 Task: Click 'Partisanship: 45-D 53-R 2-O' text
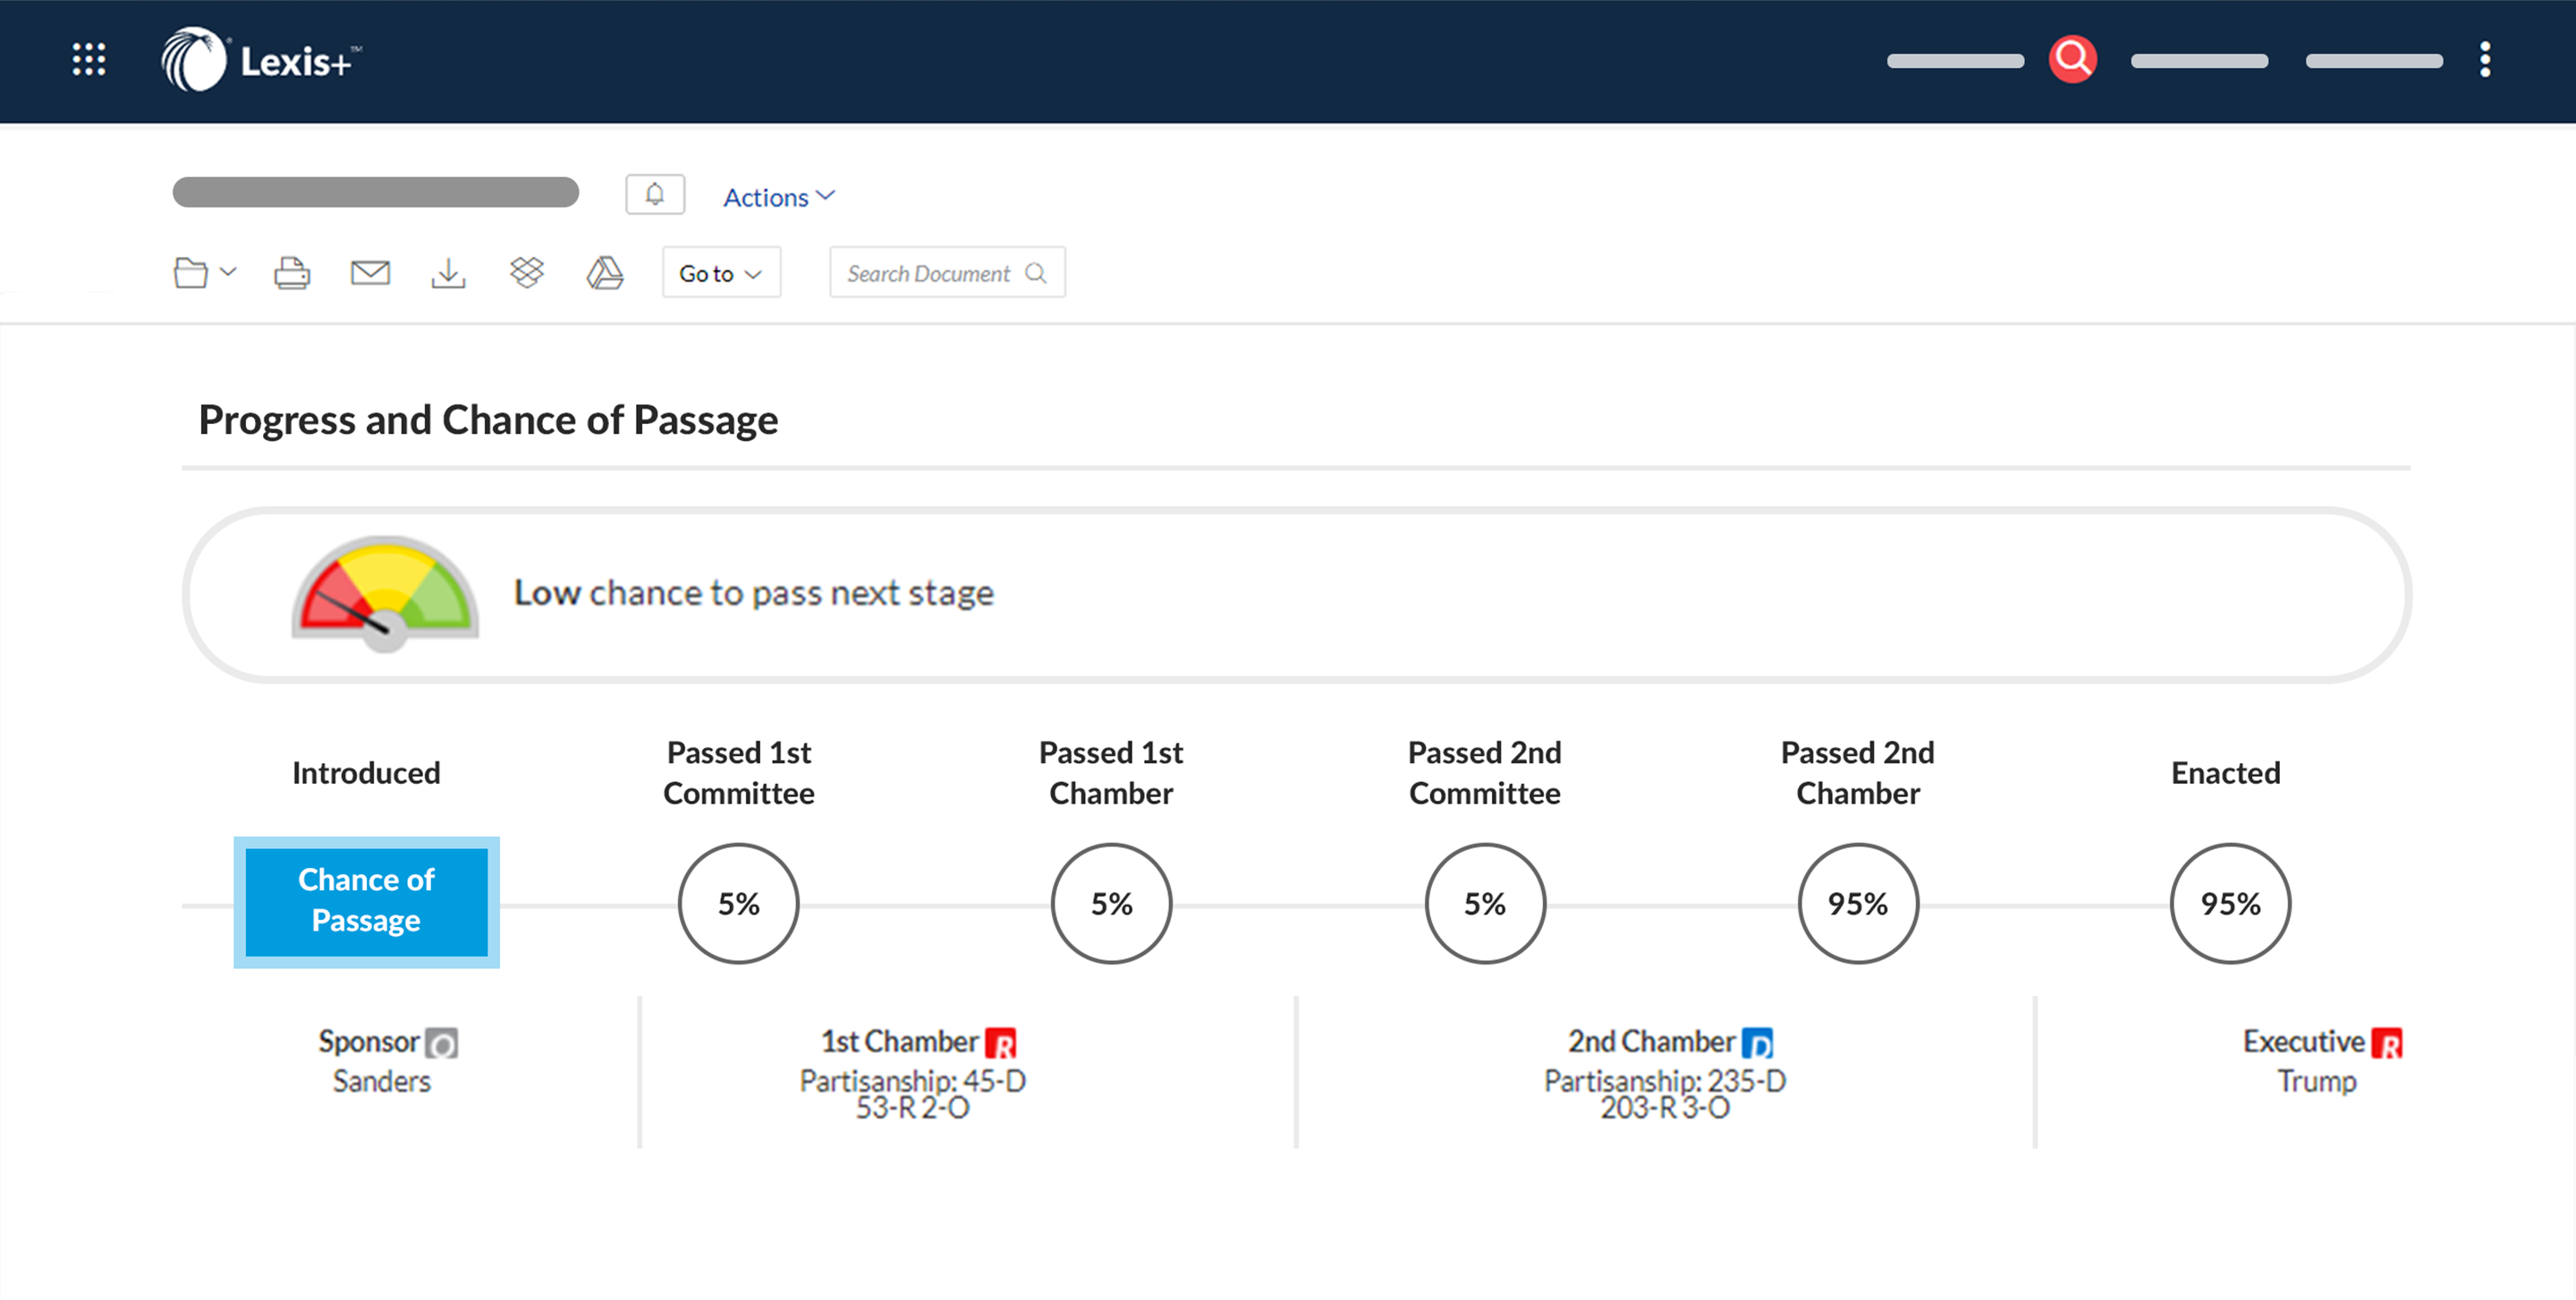(x=913, y=1094)
